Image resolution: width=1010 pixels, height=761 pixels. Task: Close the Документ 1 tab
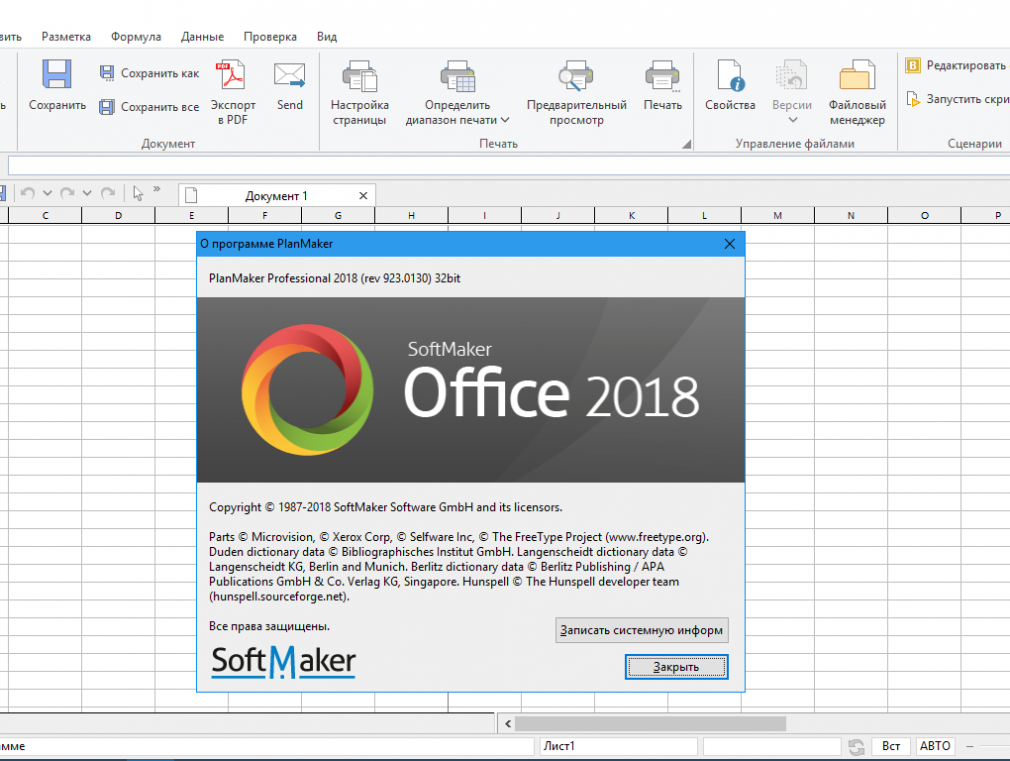363,196
